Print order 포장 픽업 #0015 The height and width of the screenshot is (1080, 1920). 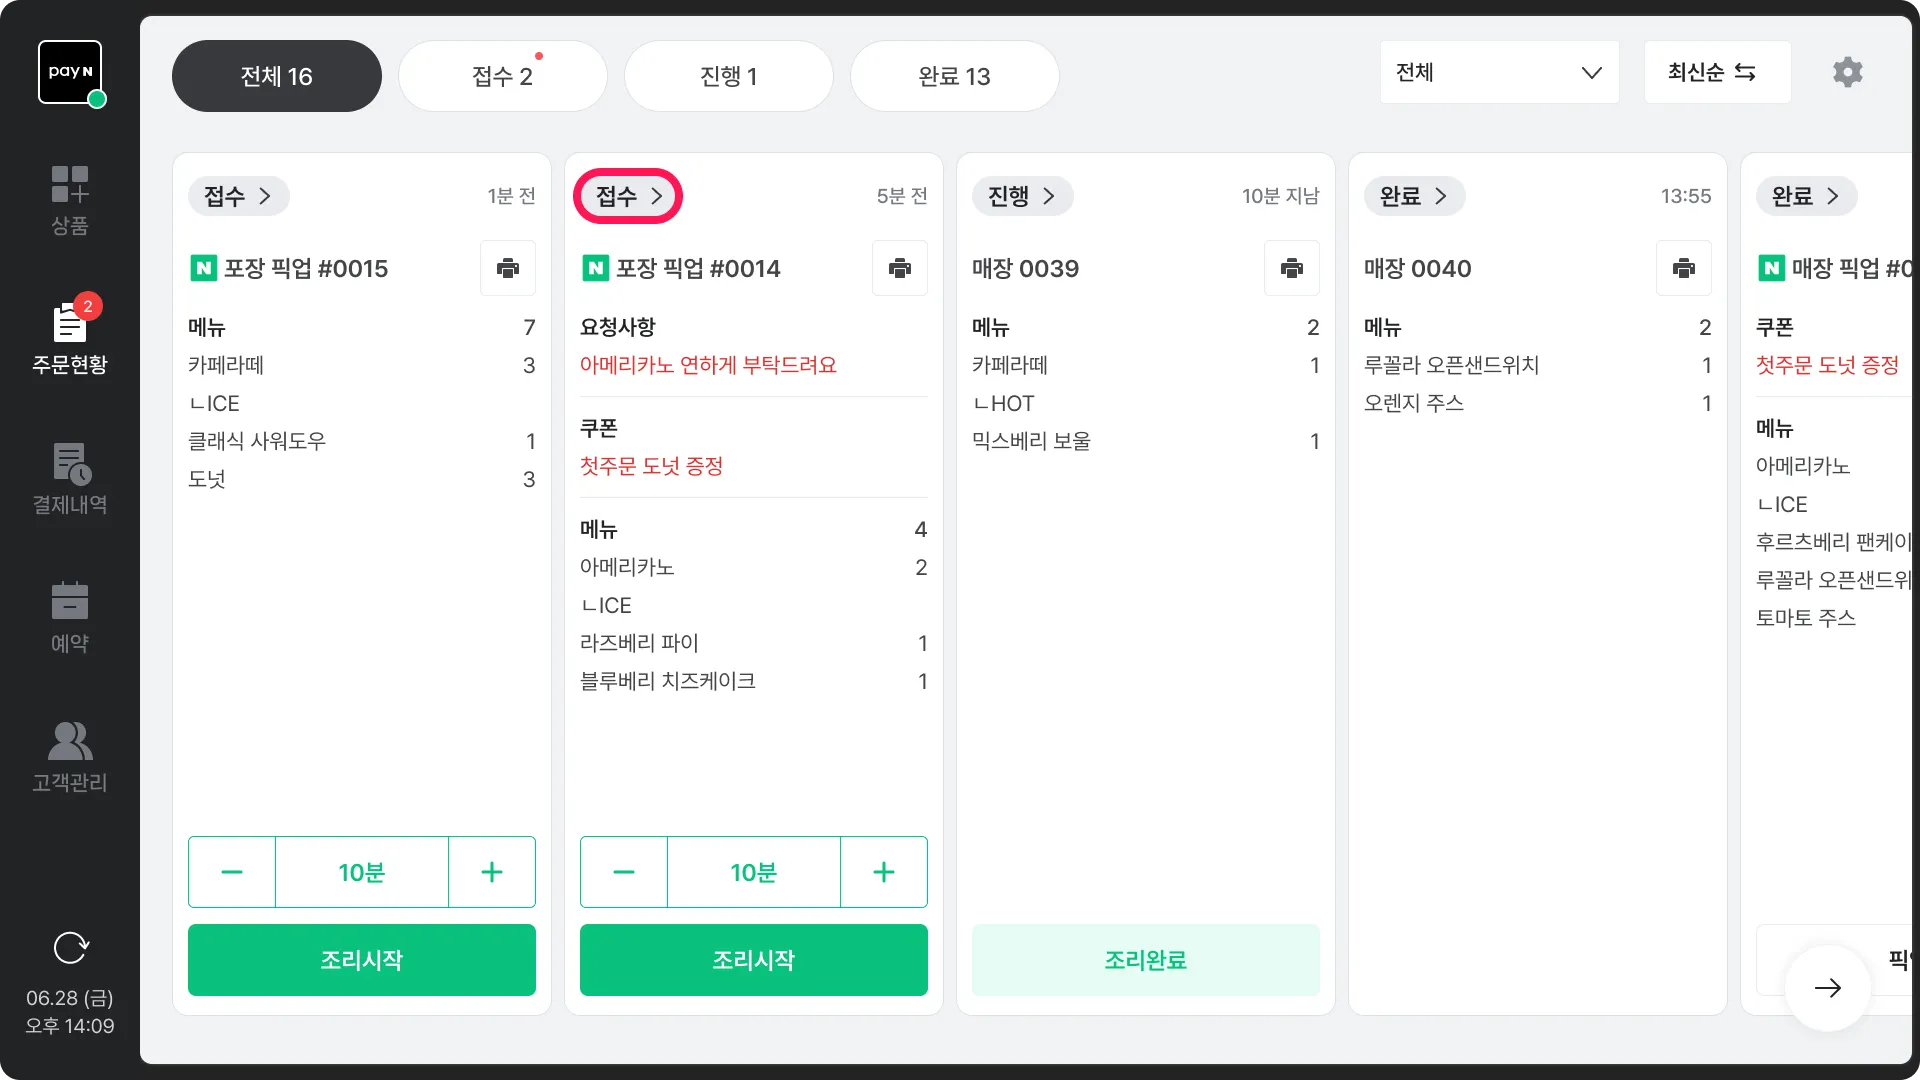click(508, 268)
